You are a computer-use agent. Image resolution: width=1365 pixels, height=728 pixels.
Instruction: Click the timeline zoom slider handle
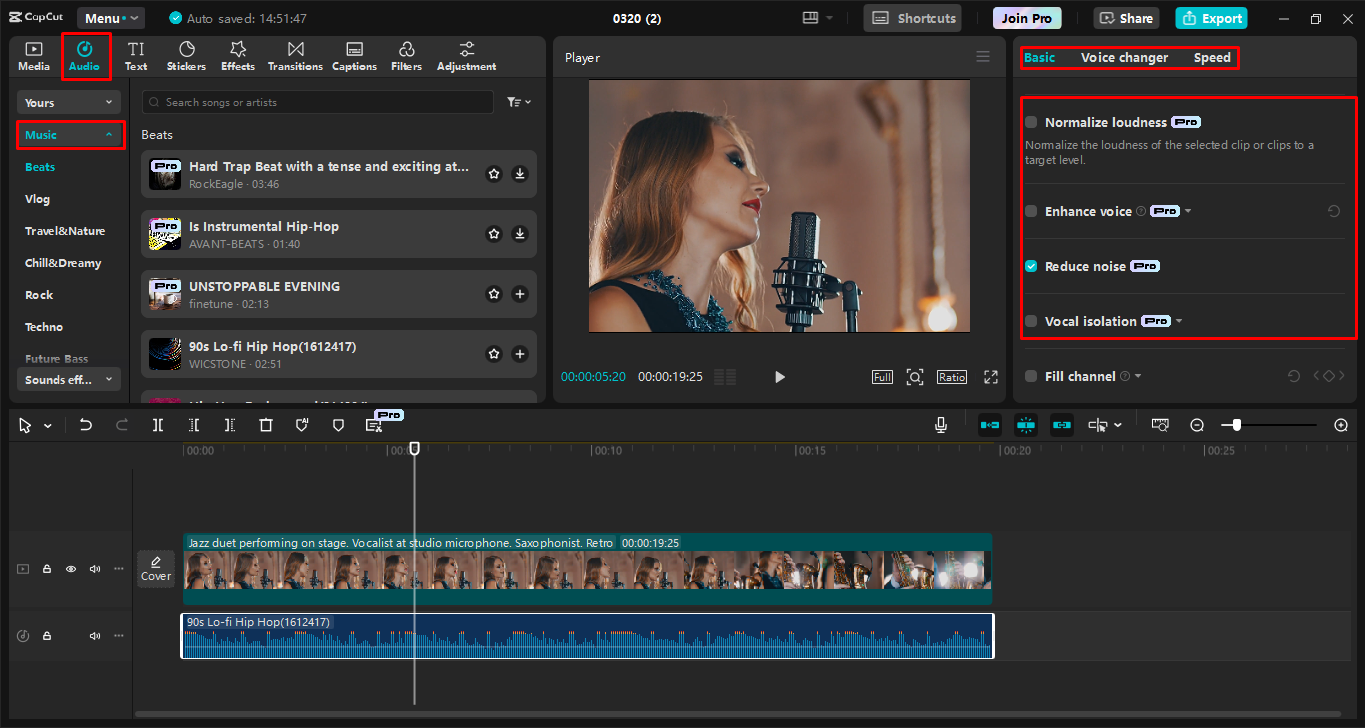pyautogui.click(x=1237, y=425)
